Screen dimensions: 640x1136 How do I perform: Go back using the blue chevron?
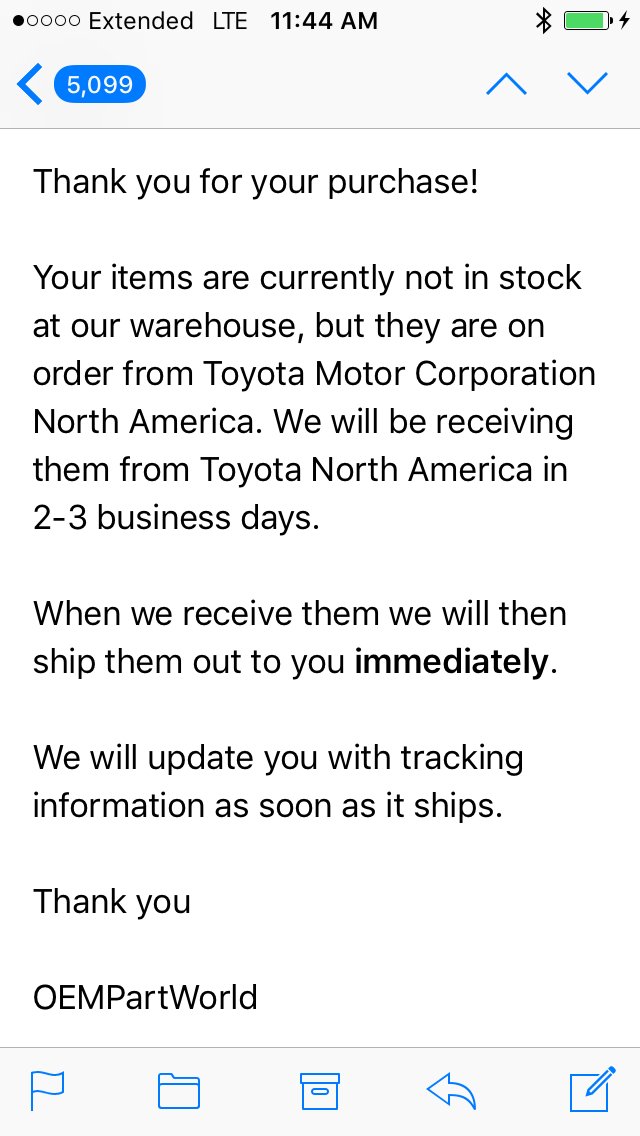(x=29, y=85)
